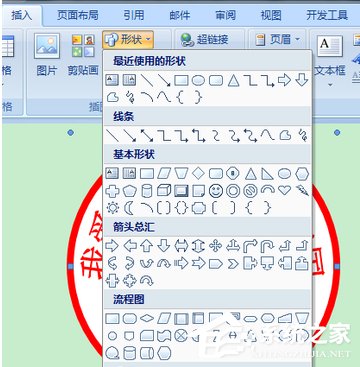The width and height of the screenshot is (360, 367).
Task: Select the quad arrow shape
Action: click(216, 246)
